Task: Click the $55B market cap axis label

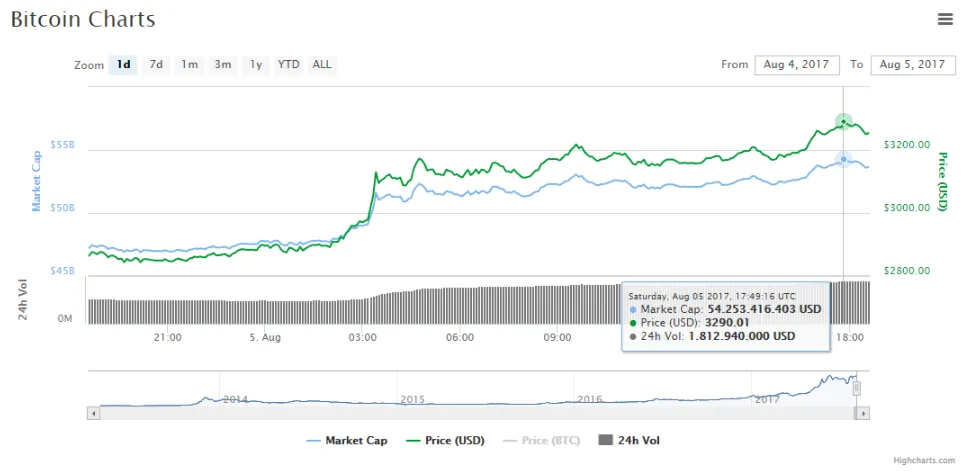Action: pos(62,144)
